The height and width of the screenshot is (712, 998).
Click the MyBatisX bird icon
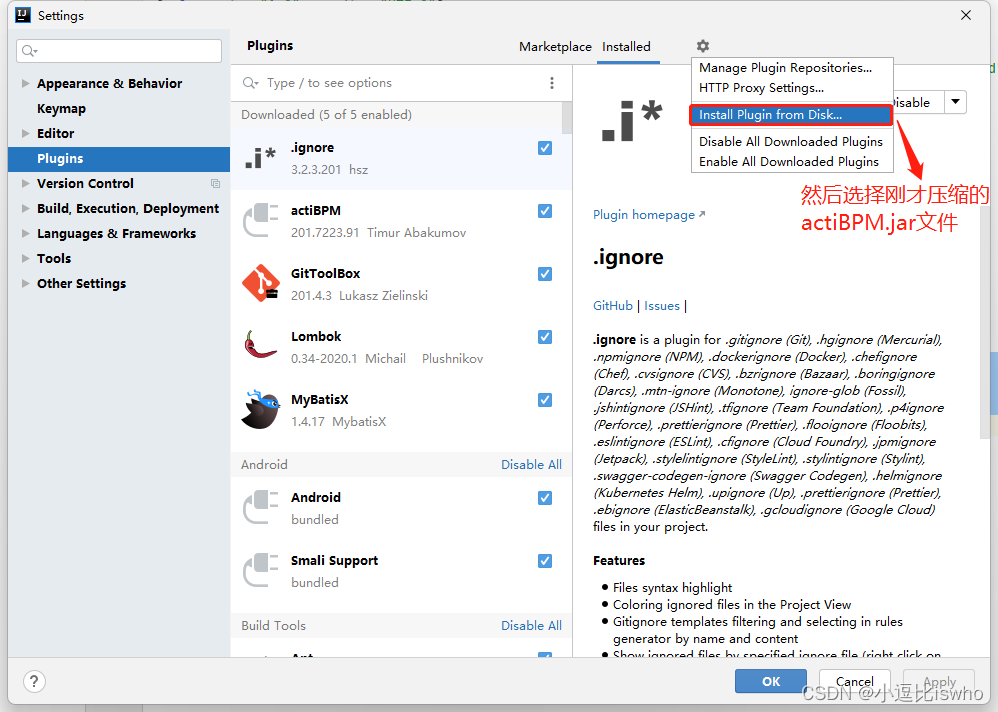click(x=260, y=409)
